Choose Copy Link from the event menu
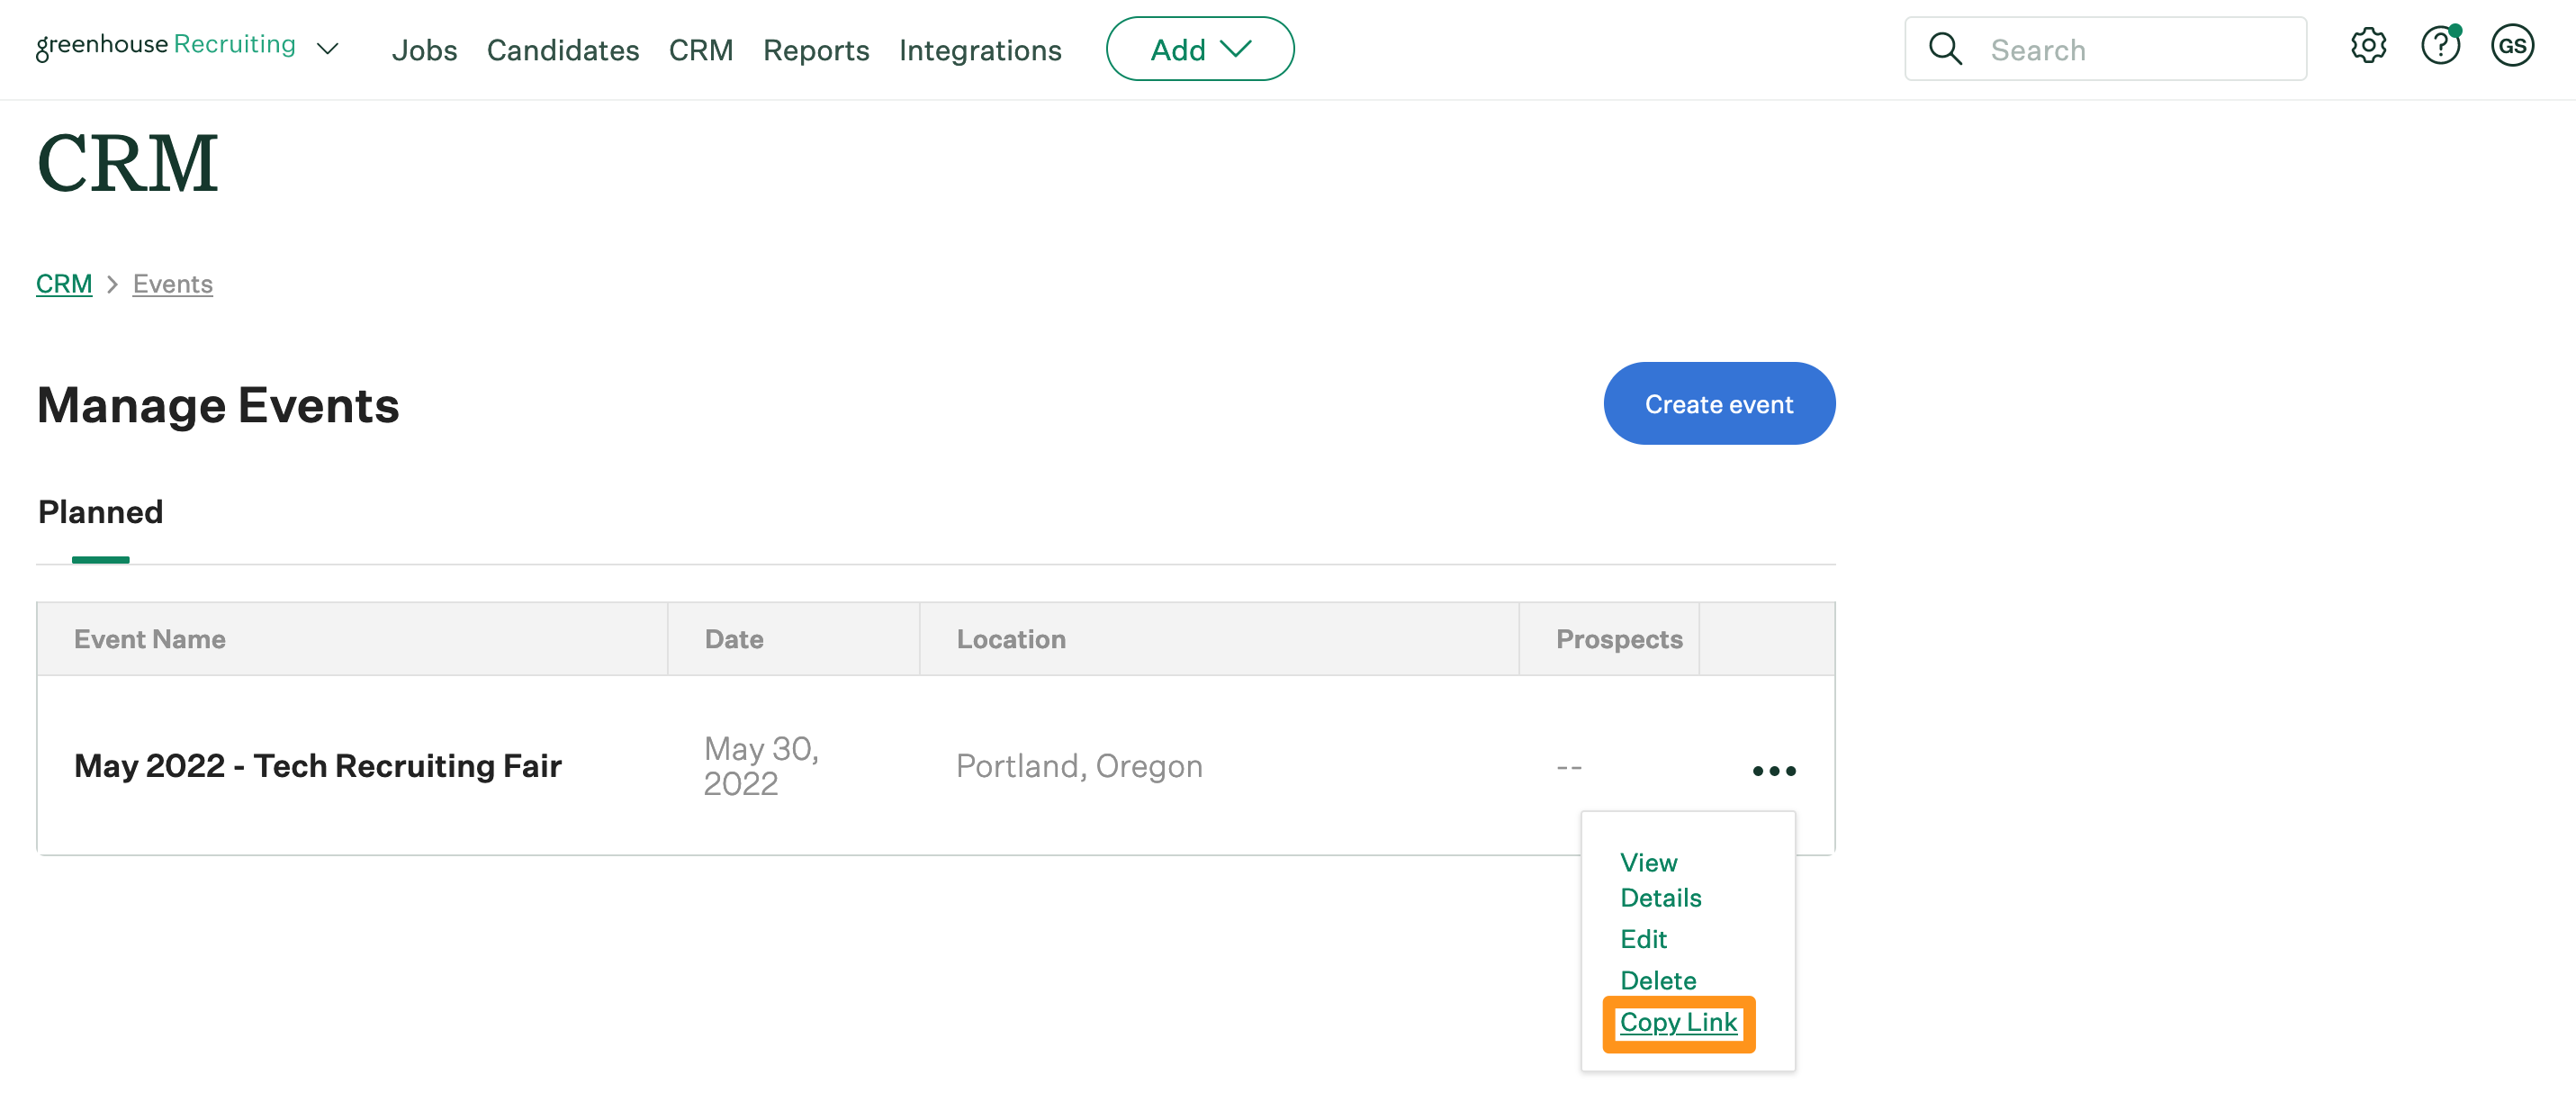 coord(1678,1022)
